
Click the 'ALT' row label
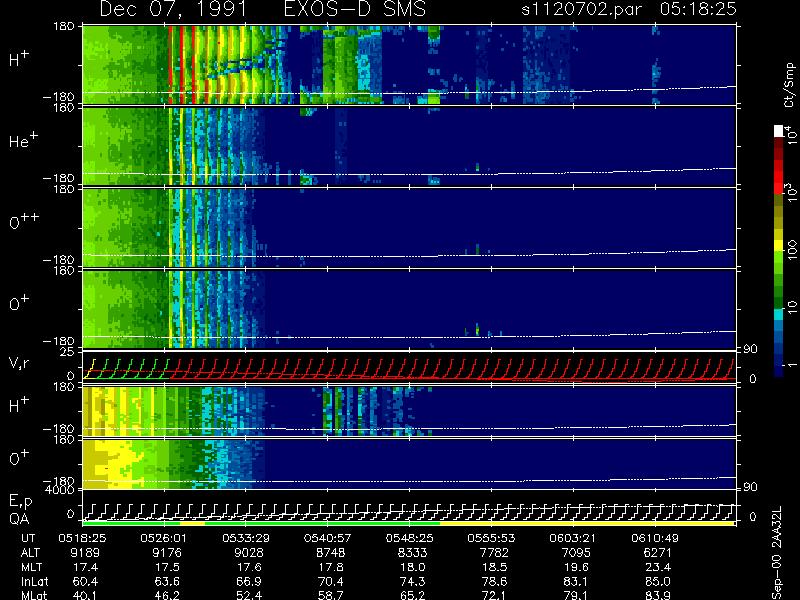pos(31,553)
